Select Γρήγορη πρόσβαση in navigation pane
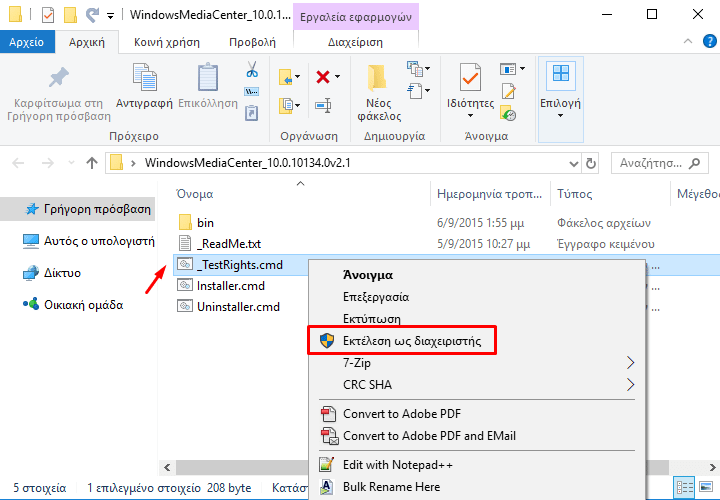The height and width of the screenshot is (500, 720). pyautogui.click(x=78, y=209)
